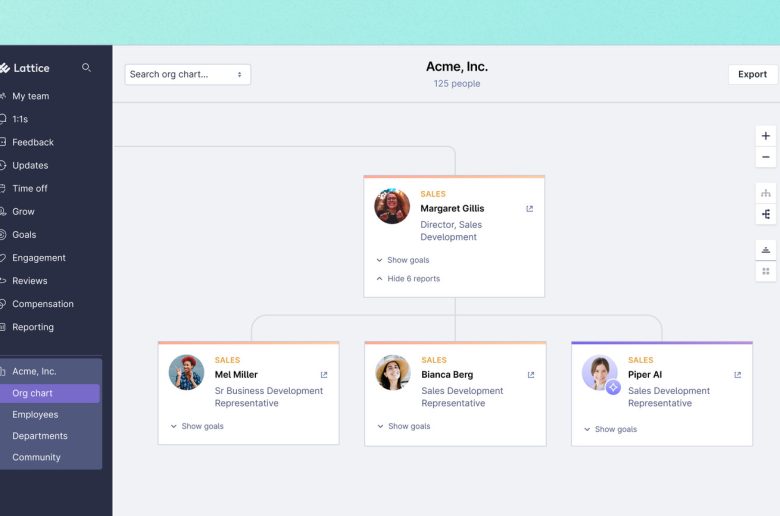
Task: Click the name Mel Miller
Action: pyautogui.click(x=236, y=375)
